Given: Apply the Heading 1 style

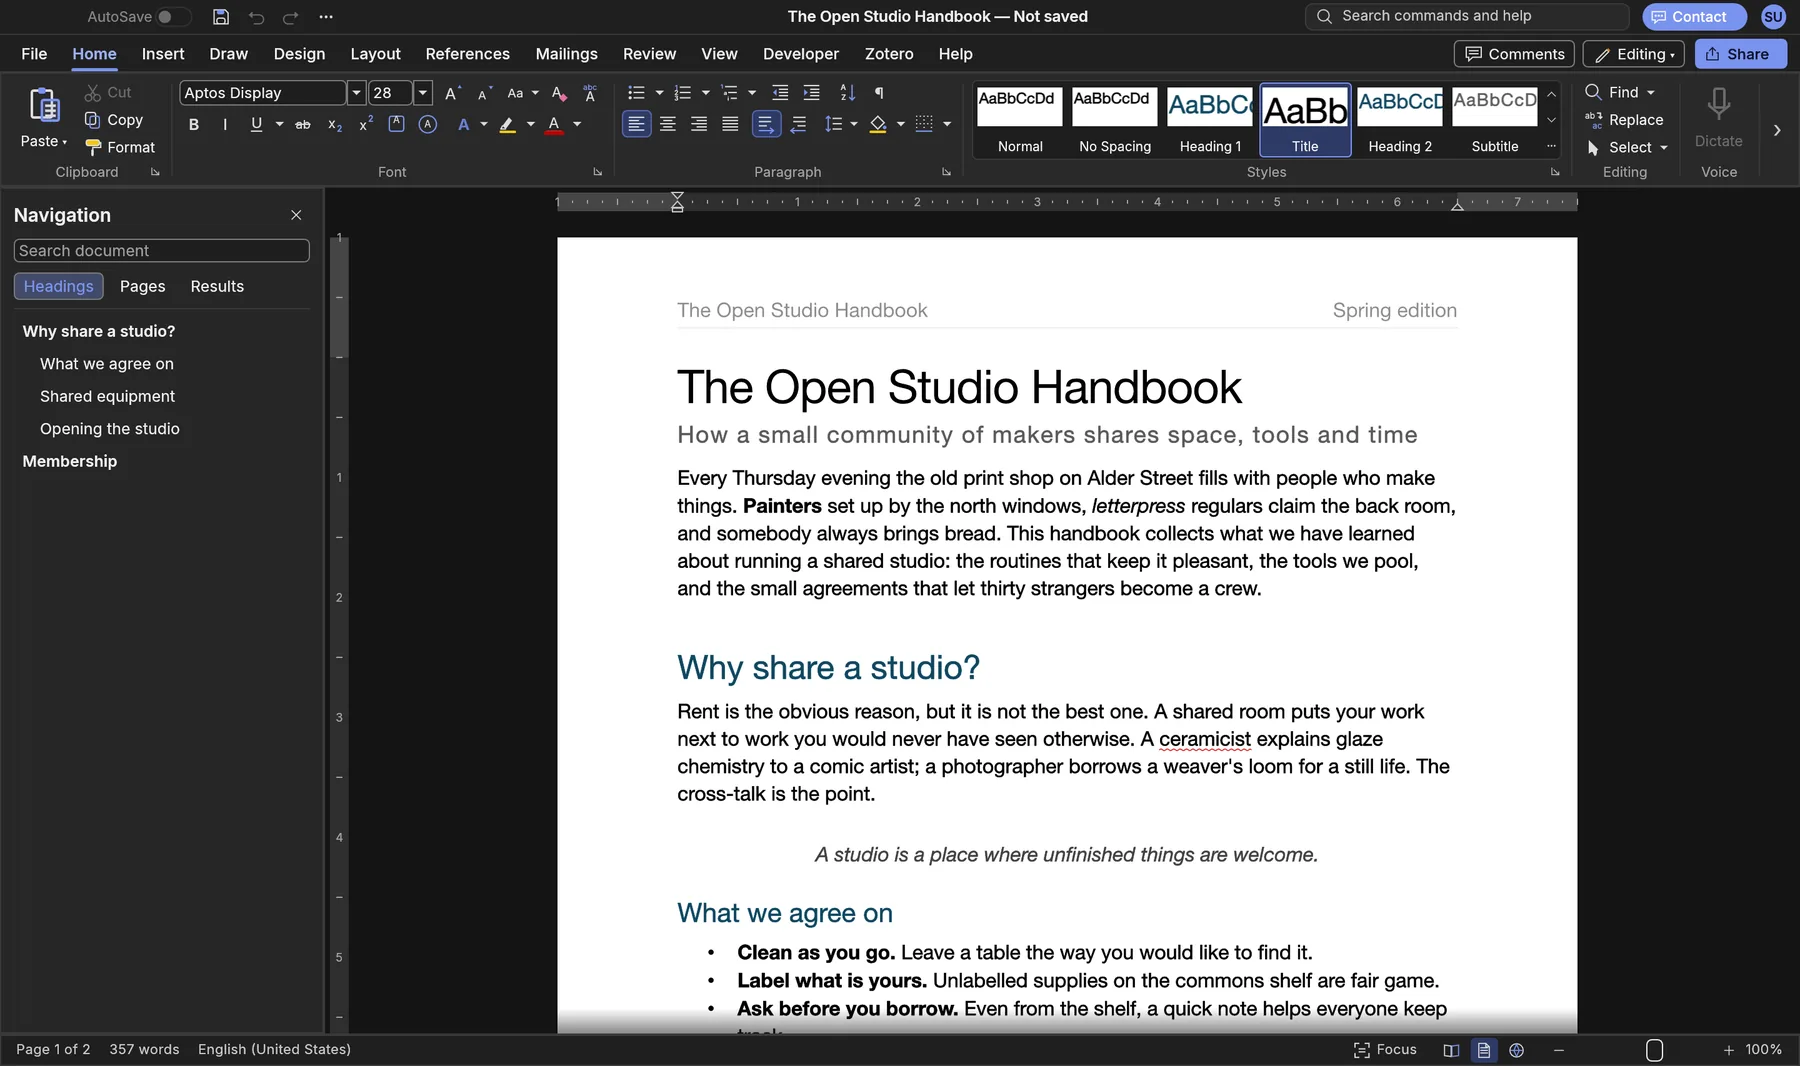Looking at the screenshot, I should point(1210,120).
